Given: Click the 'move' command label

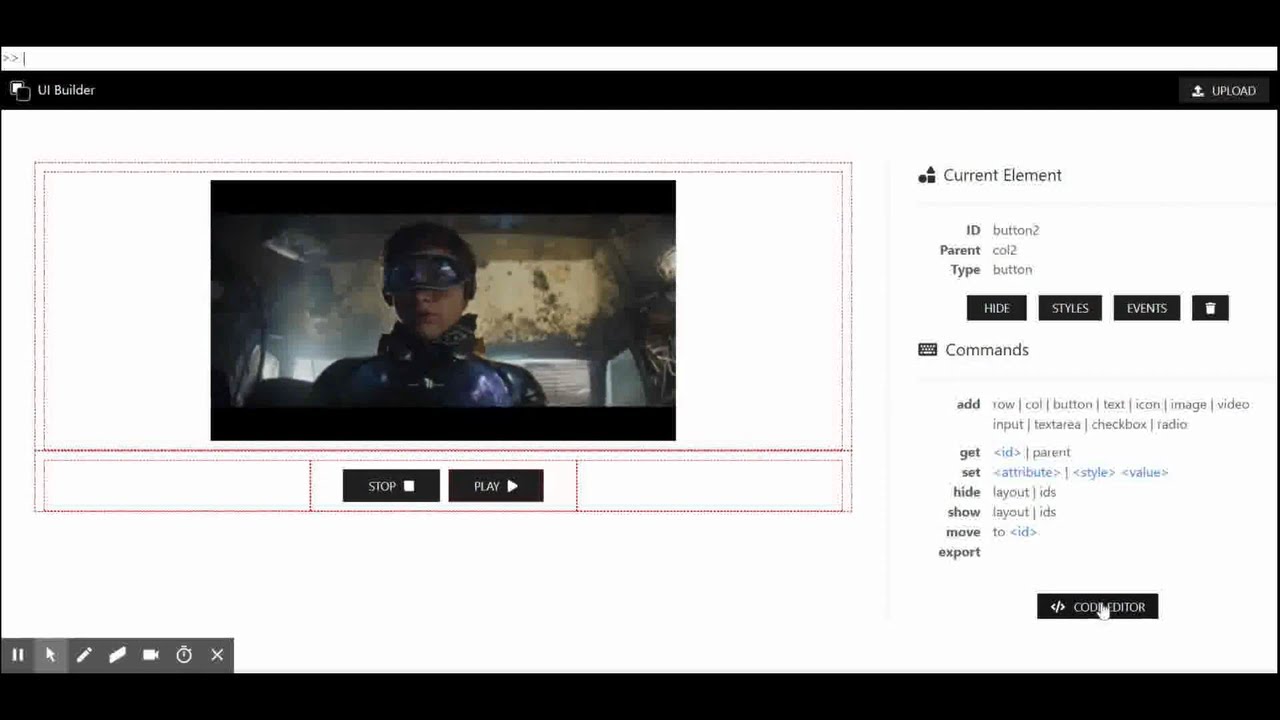Looking at the screenshot, I should pos(963,532).
